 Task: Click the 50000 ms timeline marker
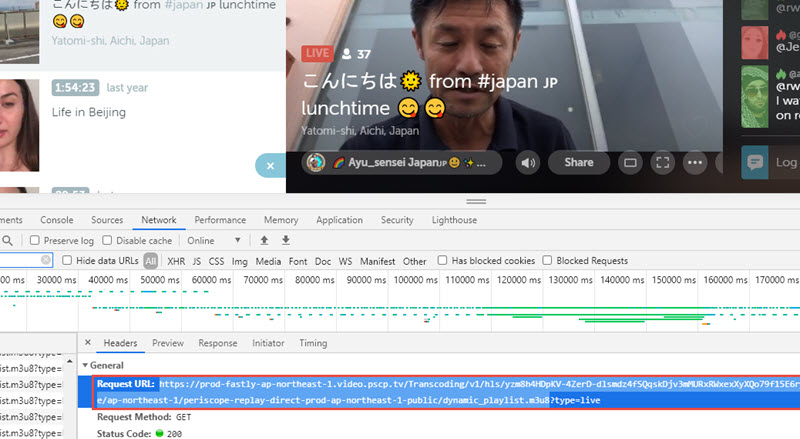(160, 280)
